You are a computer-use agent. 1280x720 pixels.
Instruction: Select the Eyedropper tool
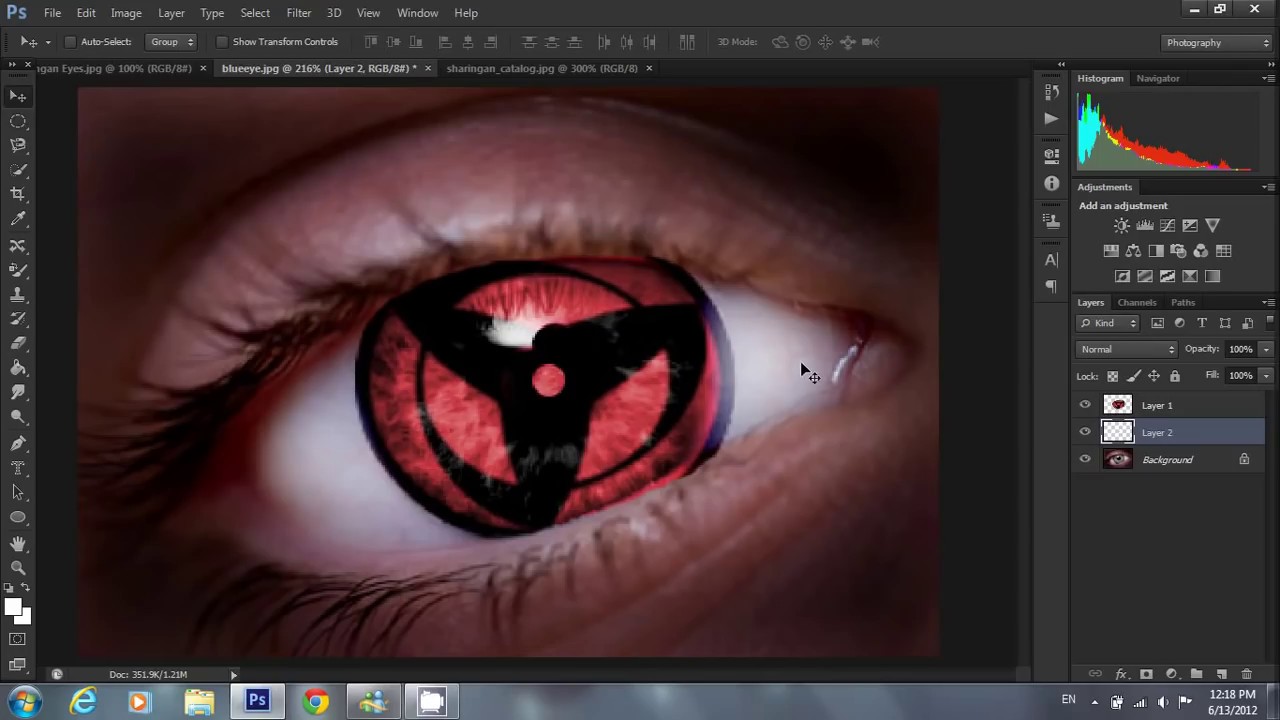pos(18,220)
